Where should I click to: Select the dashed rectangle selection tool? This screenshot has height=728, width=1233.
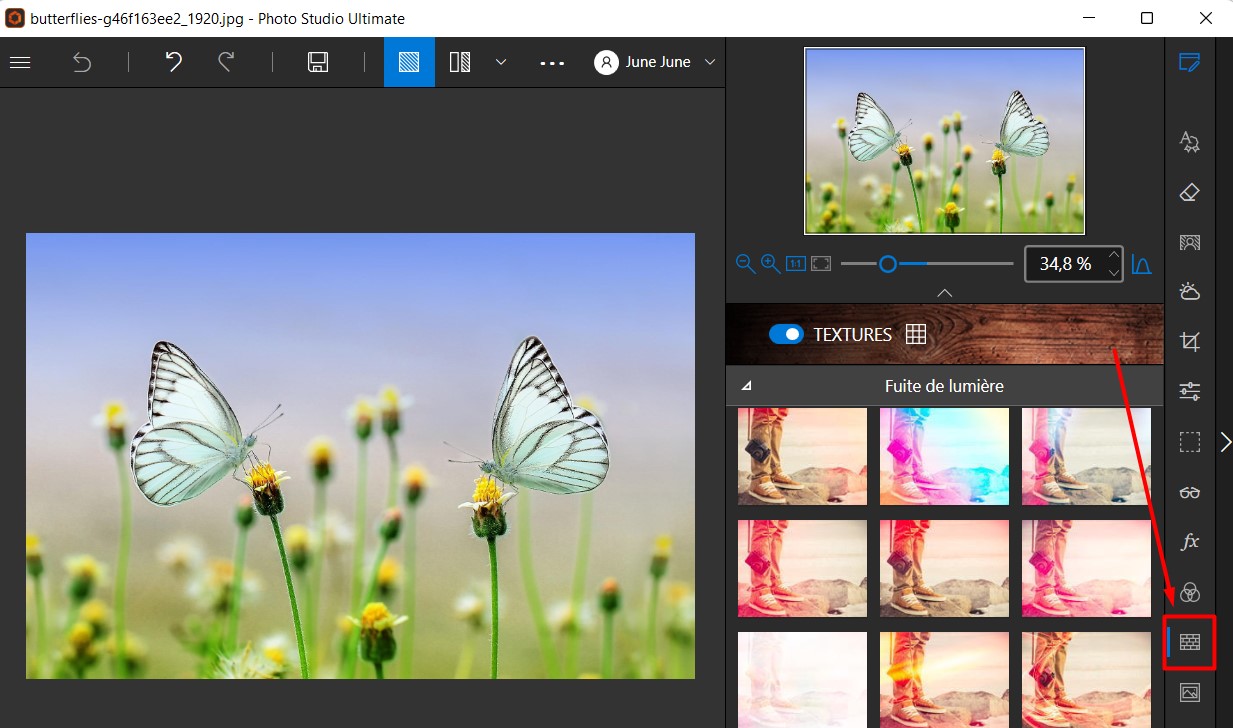[1190, 442]
